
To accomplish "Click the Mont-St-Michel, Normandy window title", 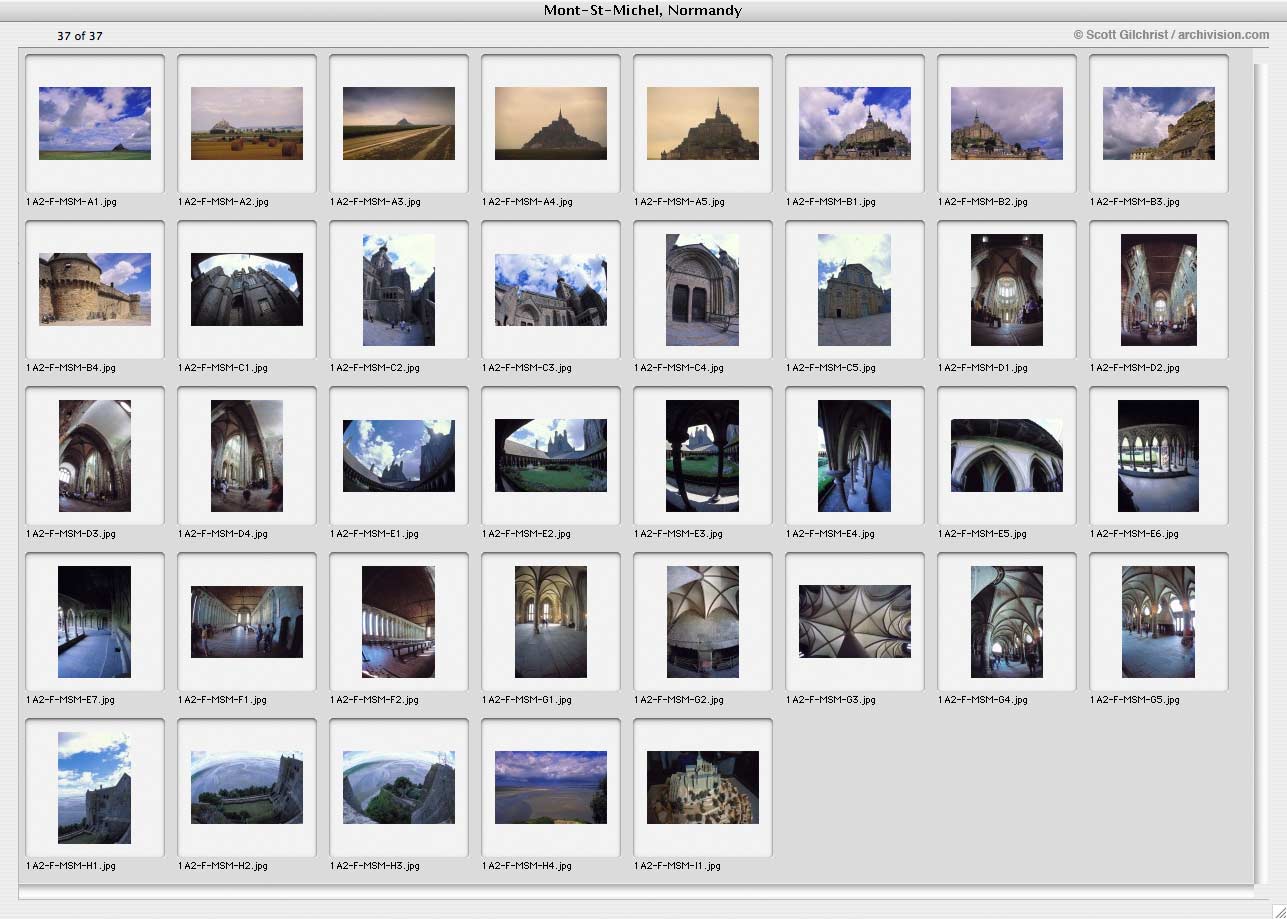I will pyautogui.click(x=643, y=11).
